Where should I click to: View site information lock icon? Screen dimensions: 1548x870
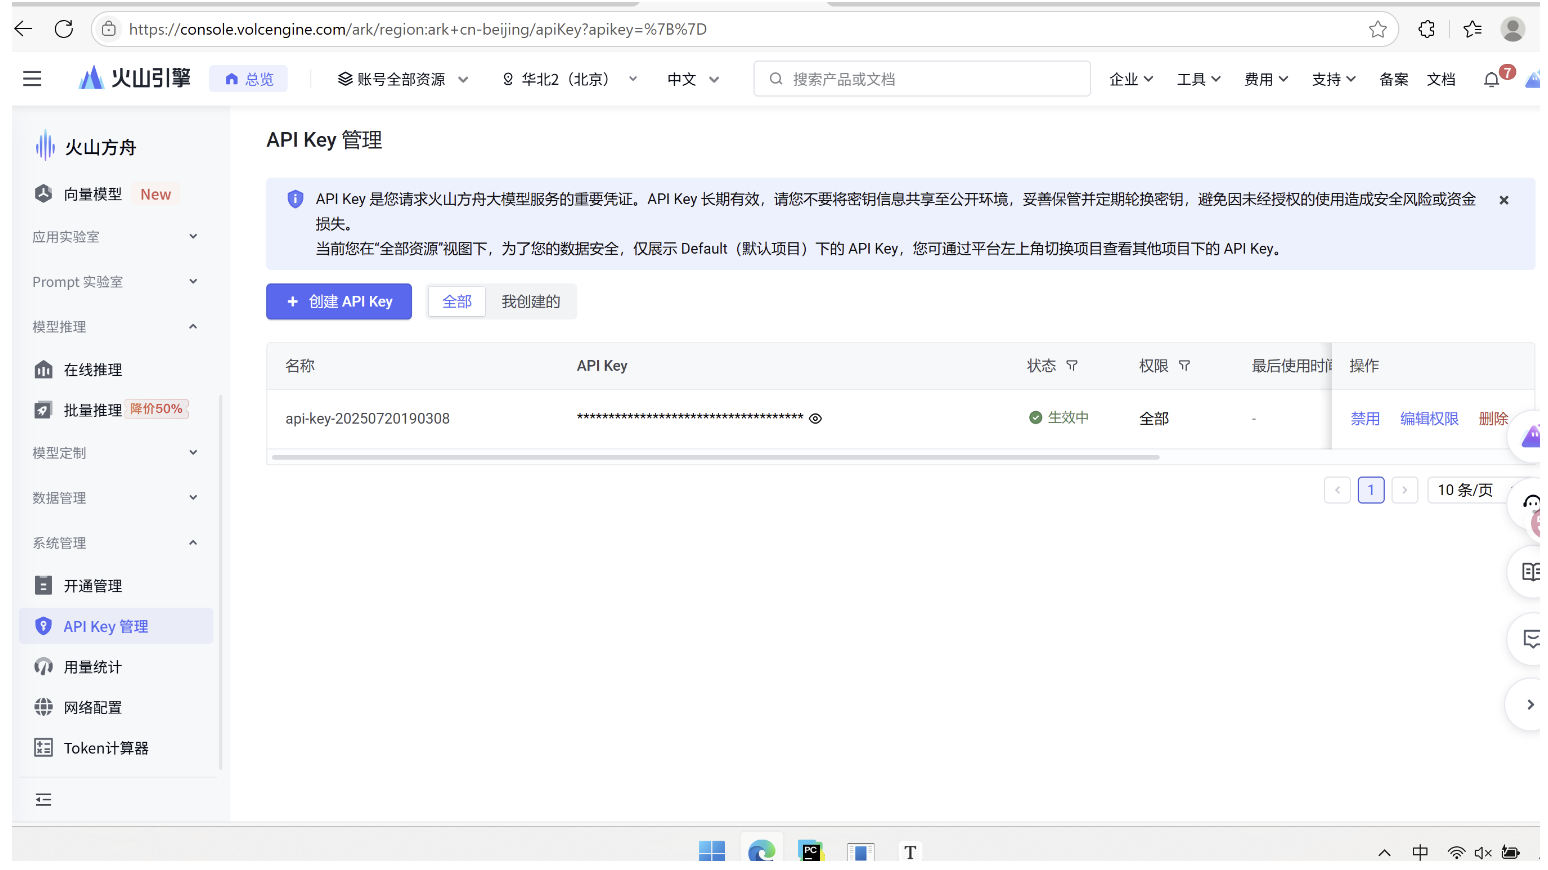tap(109, 29)
